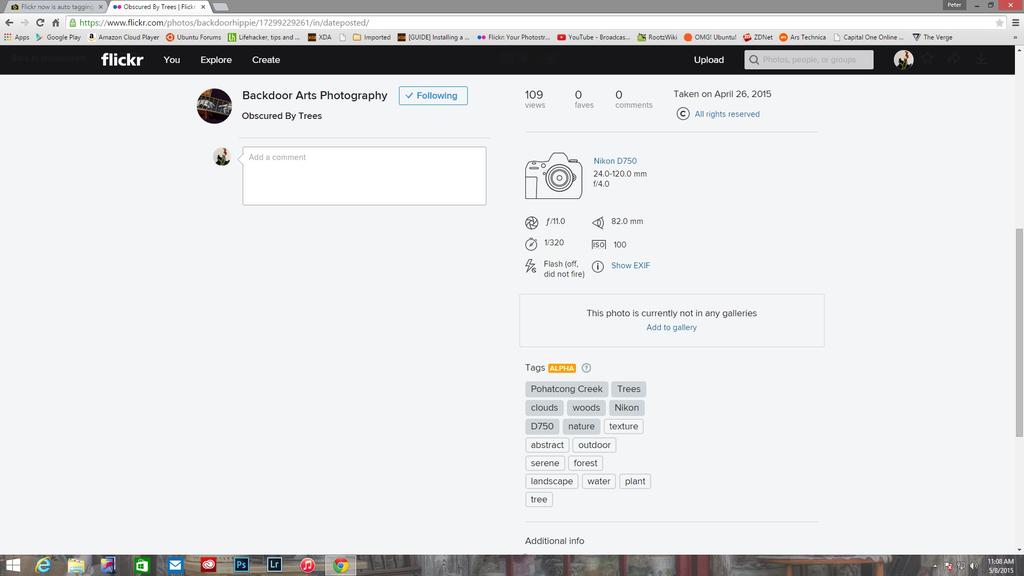This screenshot has width=1024, height=576.
Task: Open the Chrome menu hamburger button
Action: (x=1014, y=22)
